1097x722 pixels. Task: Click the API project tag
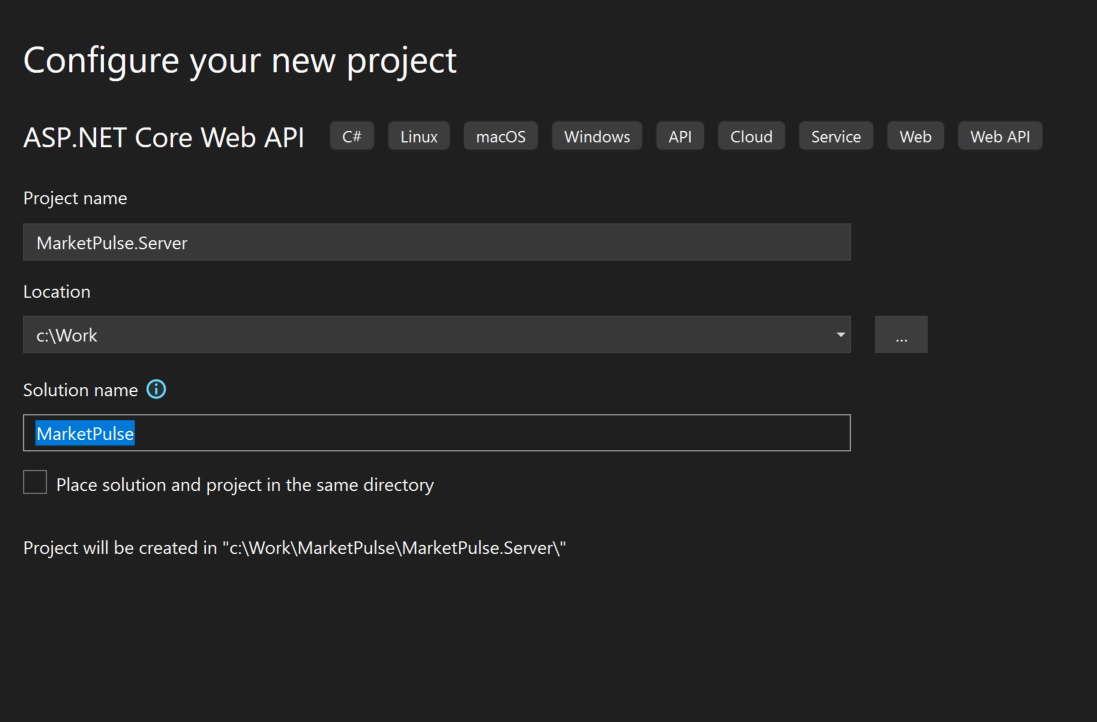click(x=679, y=135)
